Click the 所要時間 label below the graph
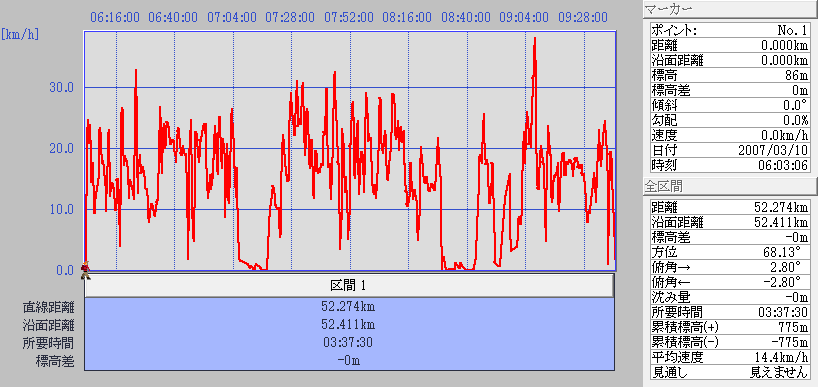This screenshot has height=387, width=818. point(48,343)
